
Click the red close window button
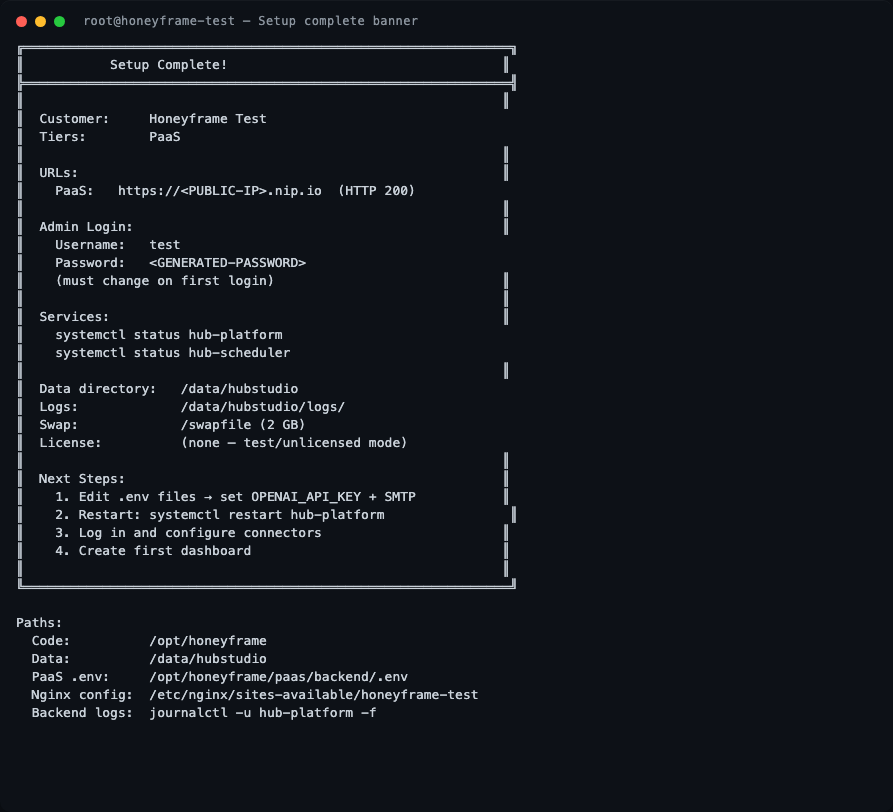(21, 21)
